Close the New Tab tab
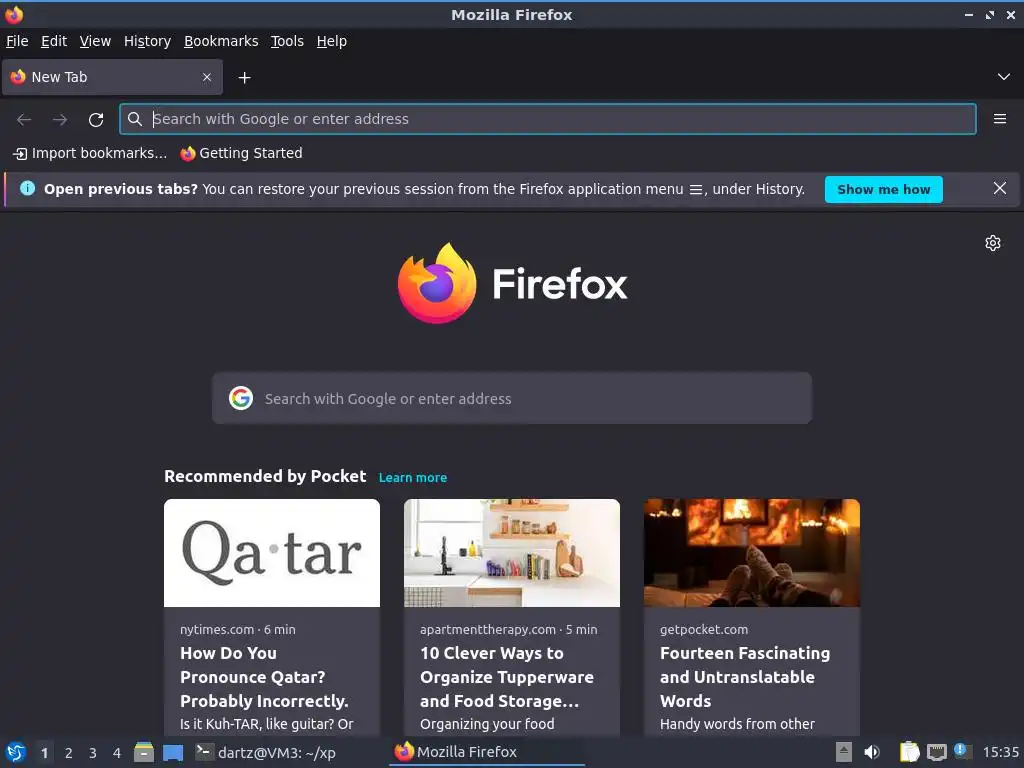Image resolution: width=1024 pixels, height=768 pixels. point(206,77)
